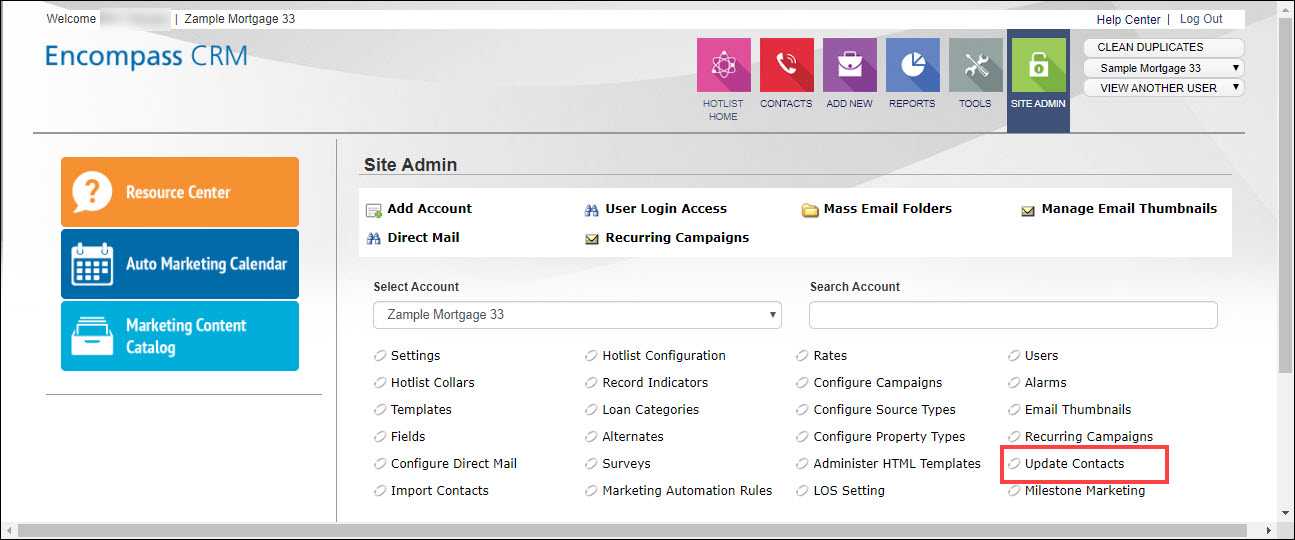Viewport: 1295px width, 540px height.
Task: Open the Update Contacts link
Action: [x=1074, y=464]
